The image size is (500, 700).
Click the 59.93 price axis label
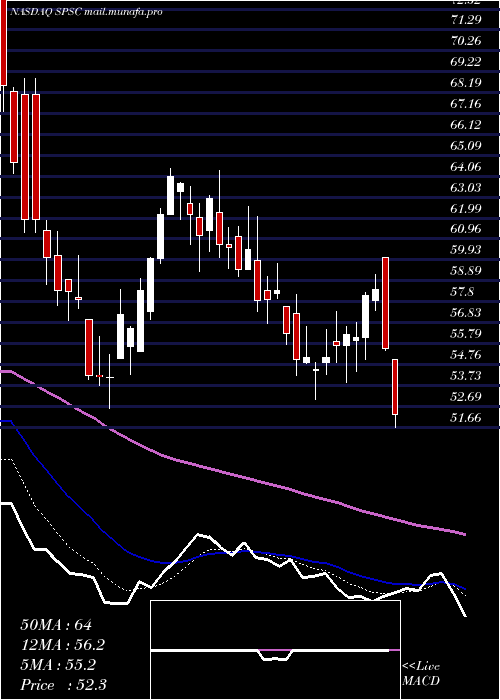tap(466, 250)
